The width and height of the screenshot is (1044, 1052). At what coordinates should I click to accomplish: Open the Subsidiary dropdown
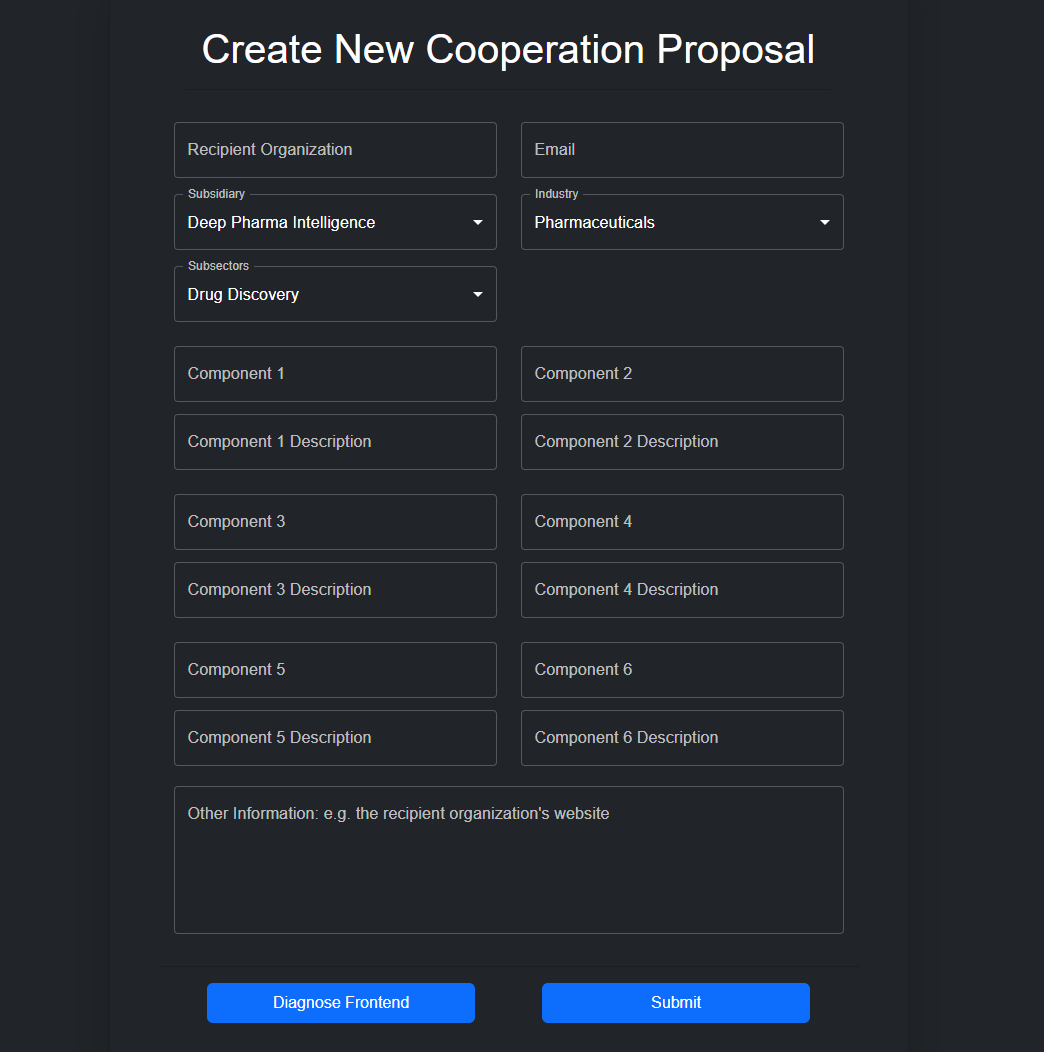click(x=335, y=222)
